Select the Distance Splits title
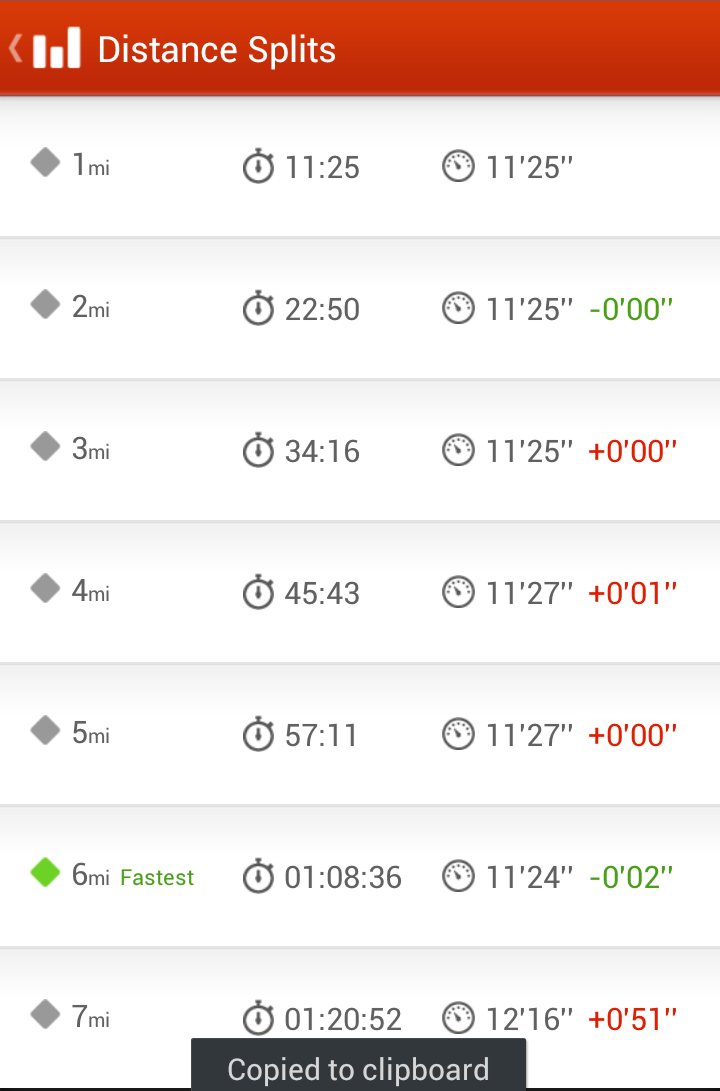720x1091 pixels. [216, 50]
